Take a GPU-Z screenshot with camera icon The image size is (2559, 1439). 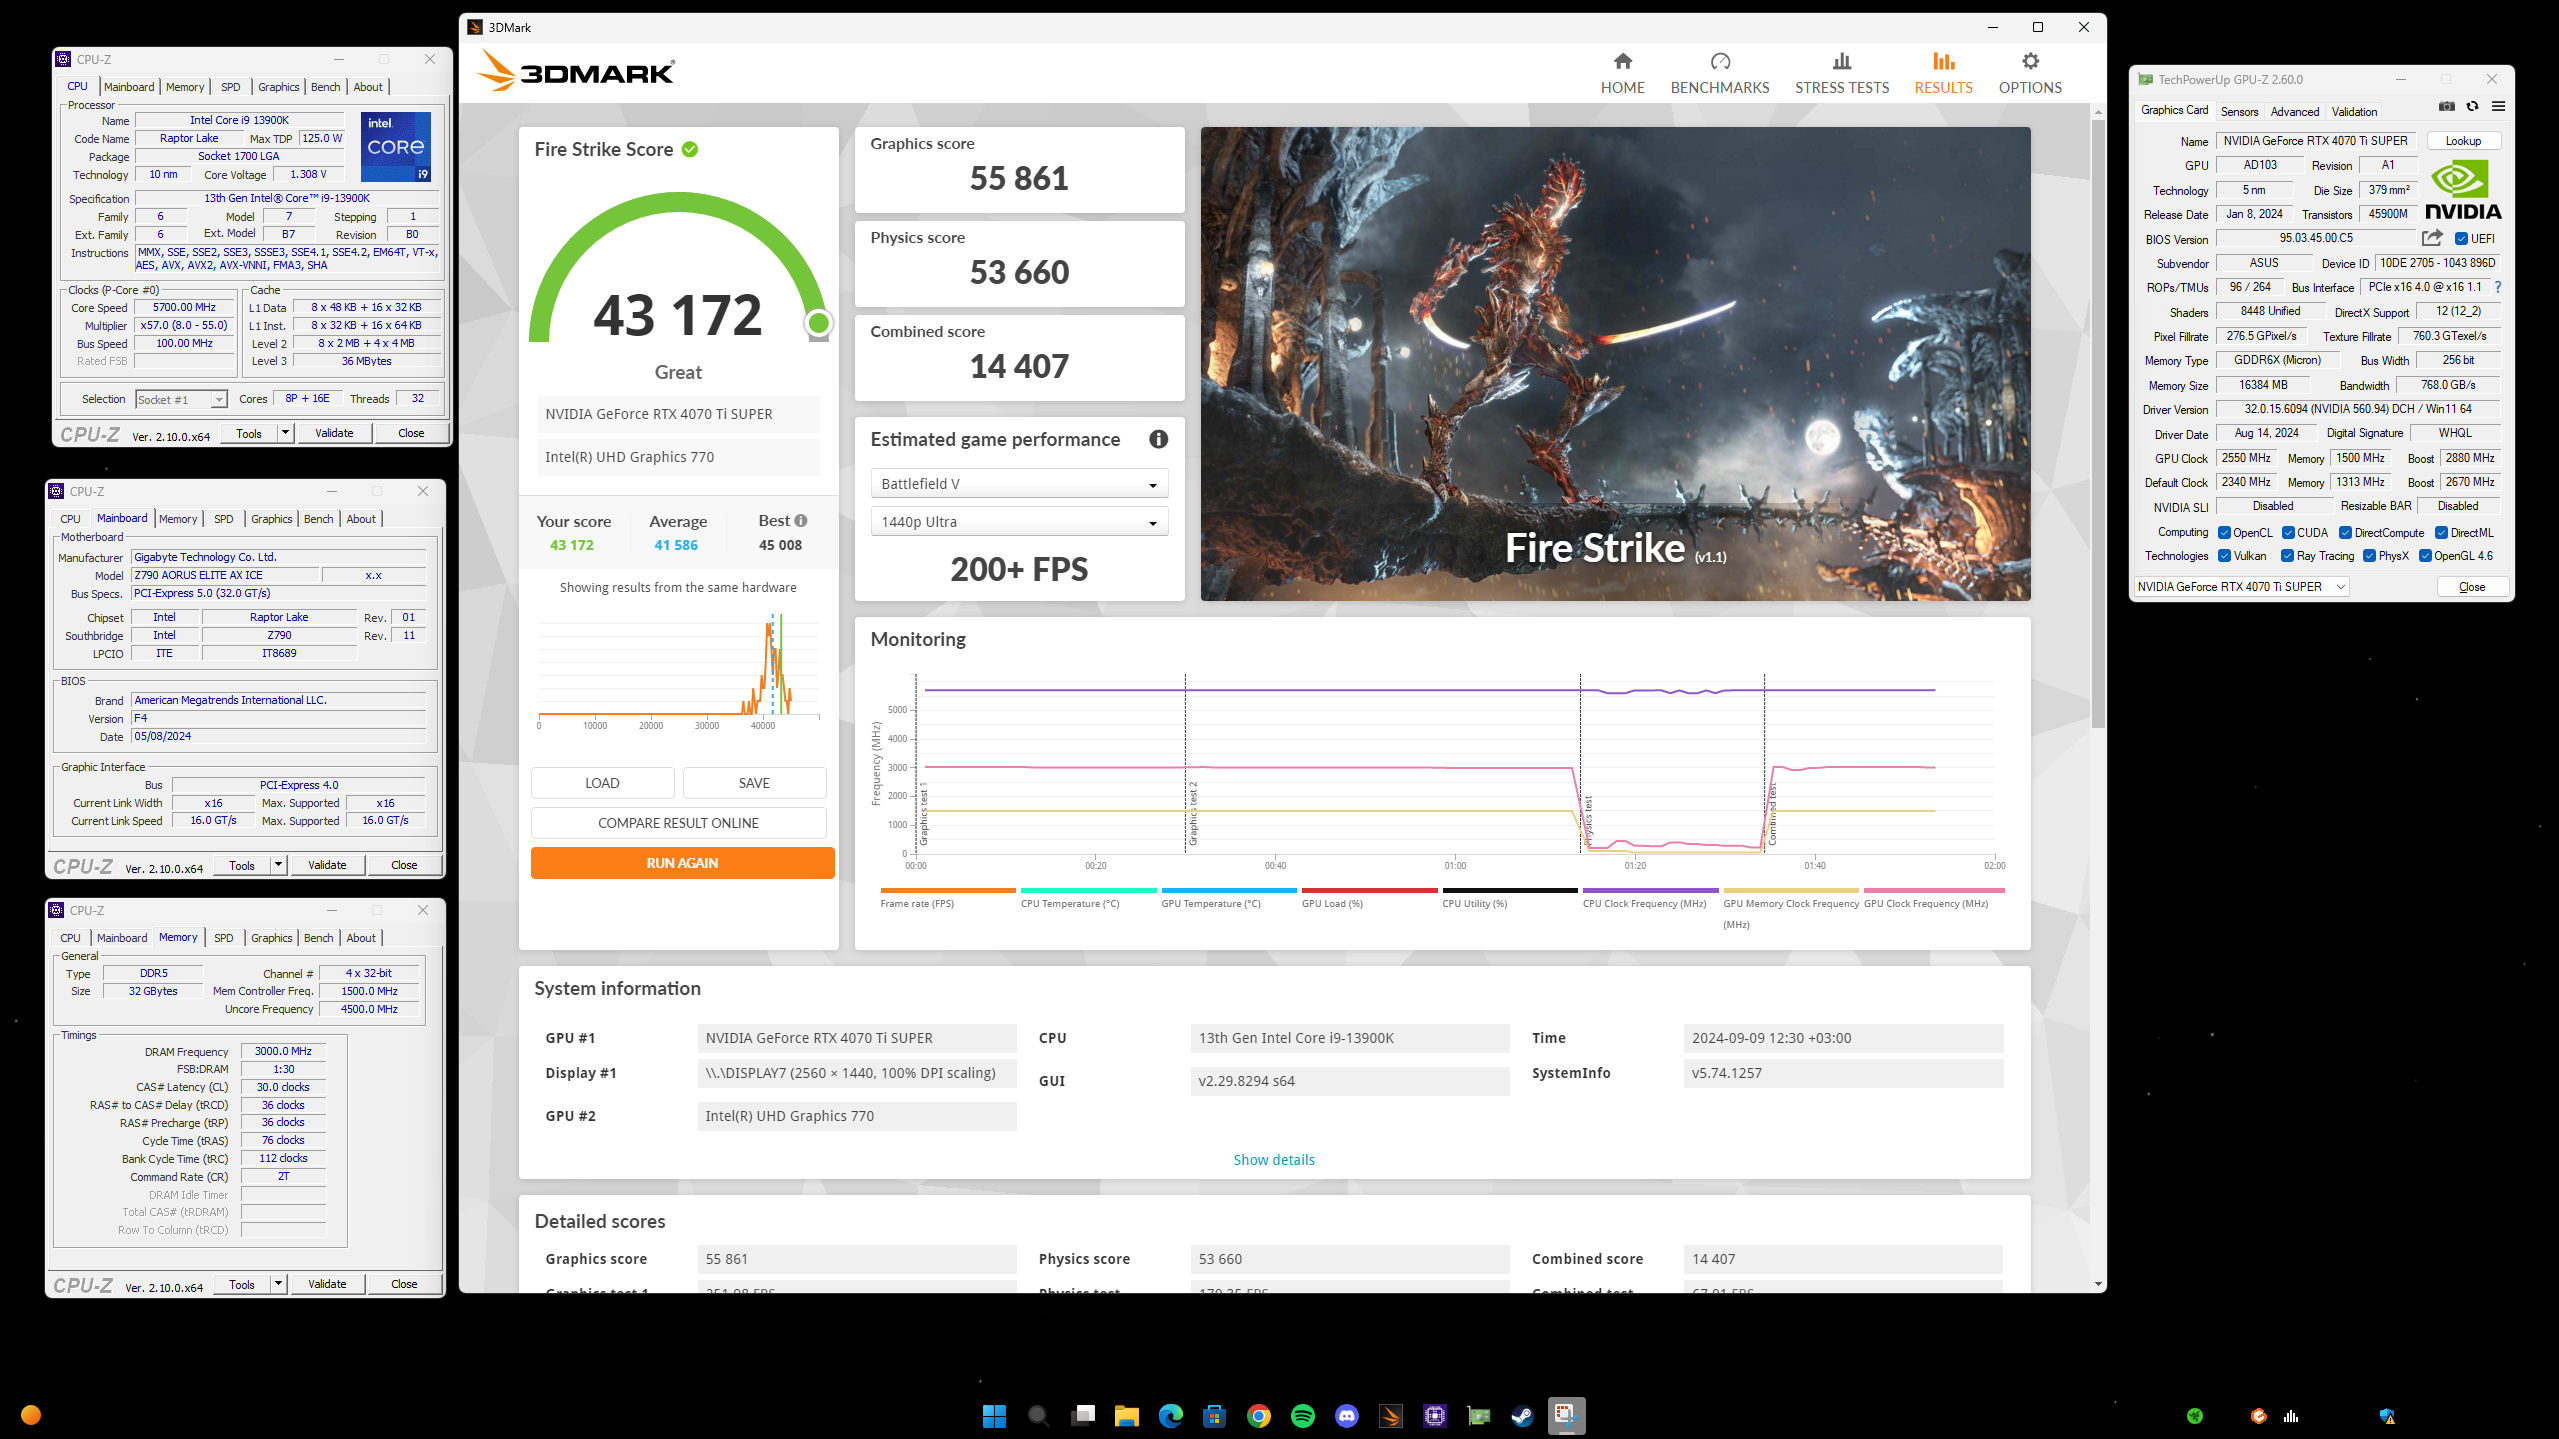click(x=2446, y=107)
